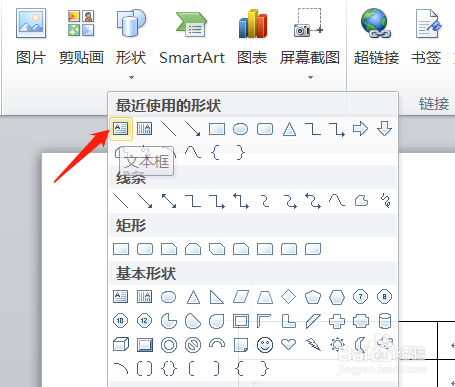
Task: Choose the L-shape in basic shapes
Action: 289,321
